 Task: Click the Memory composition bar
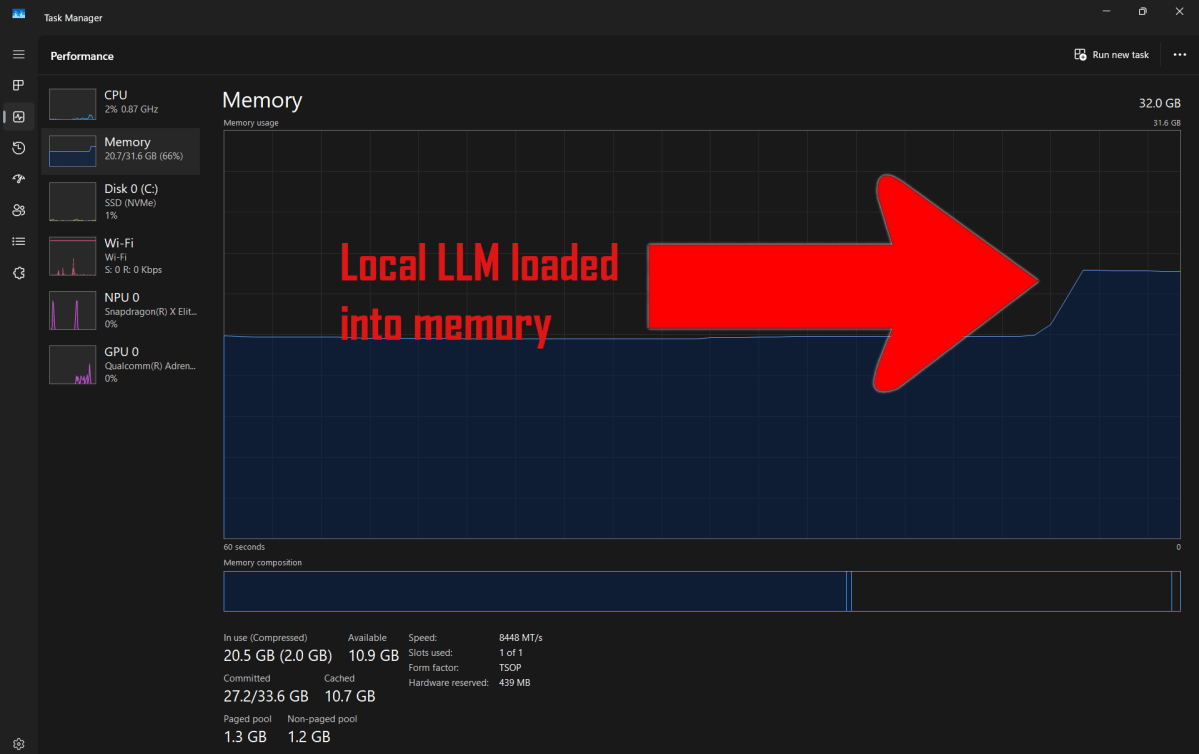[700, 591]
